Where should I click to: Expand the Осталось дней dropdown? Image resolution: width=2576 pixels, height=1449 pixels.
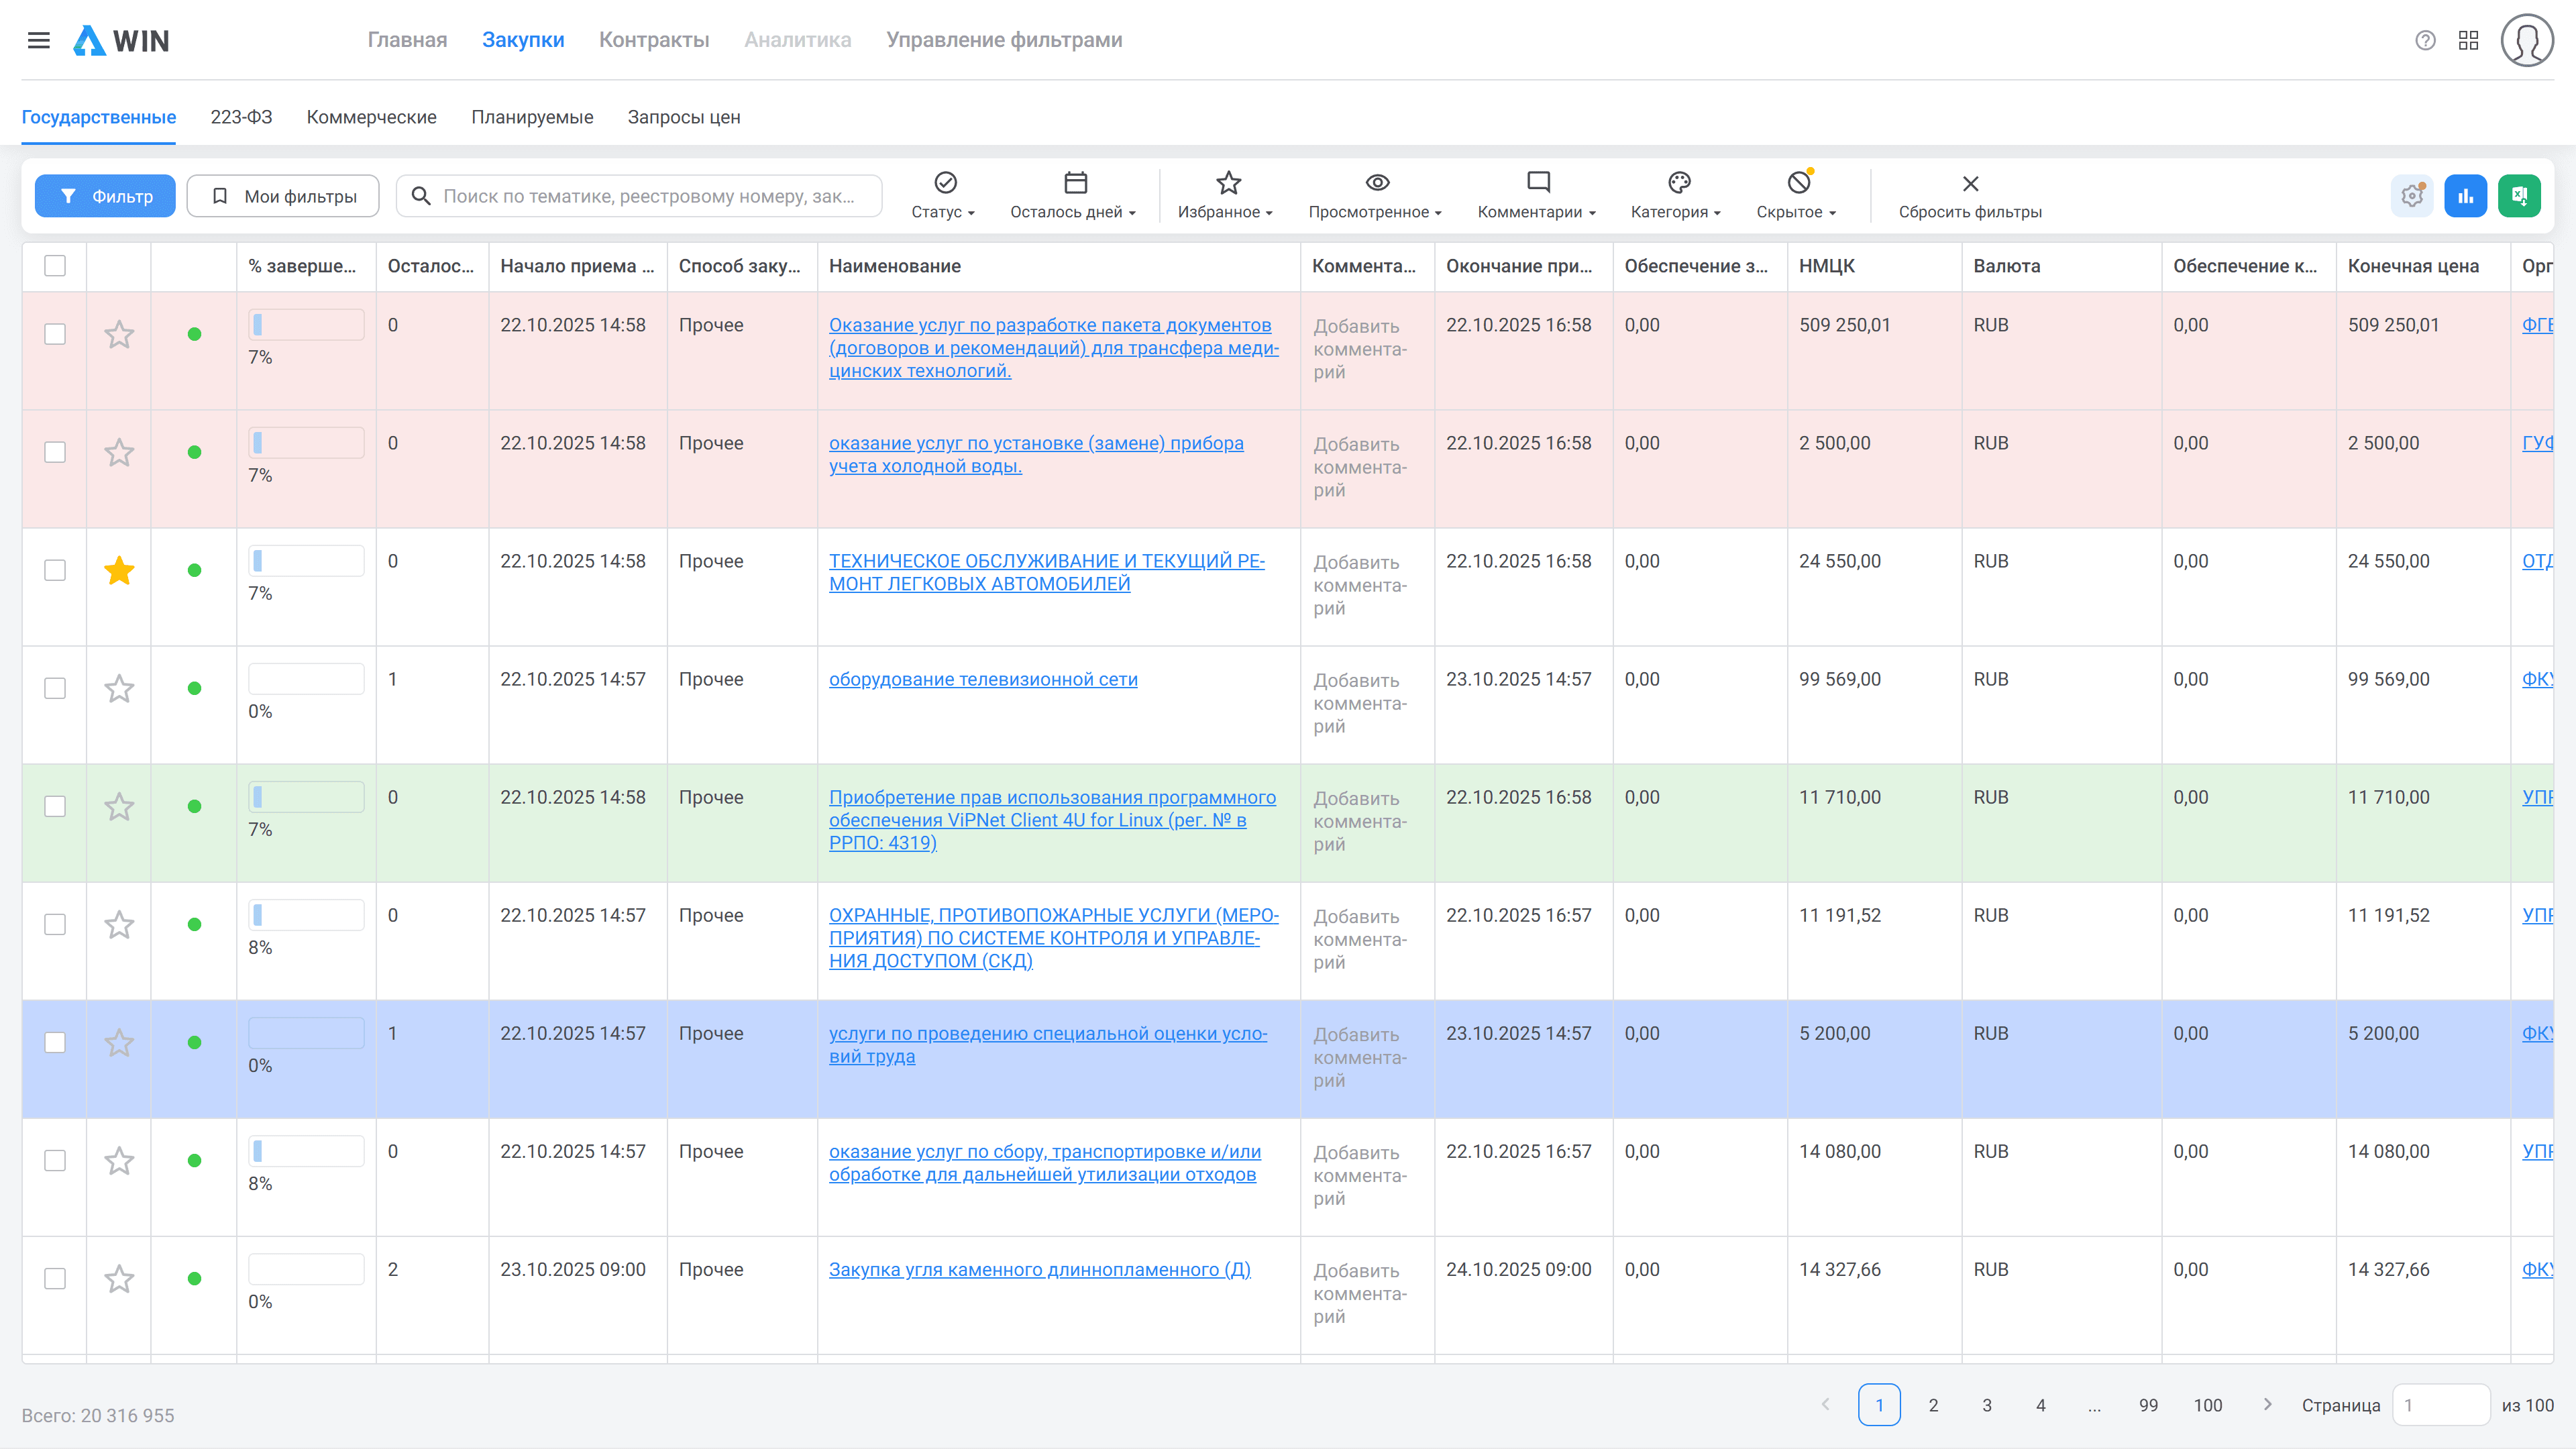[1074, 195]
